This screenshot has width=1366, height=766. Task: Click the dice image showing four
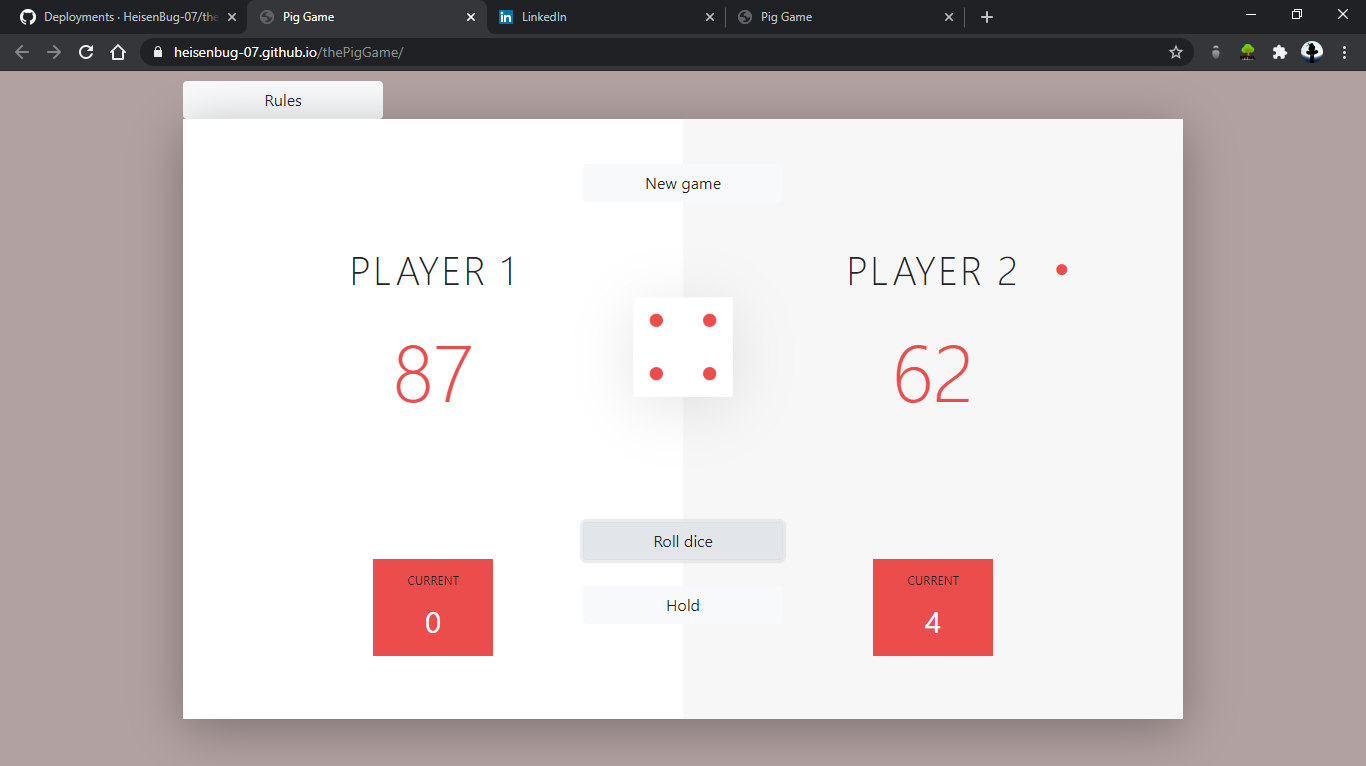[x=683, y=347]
